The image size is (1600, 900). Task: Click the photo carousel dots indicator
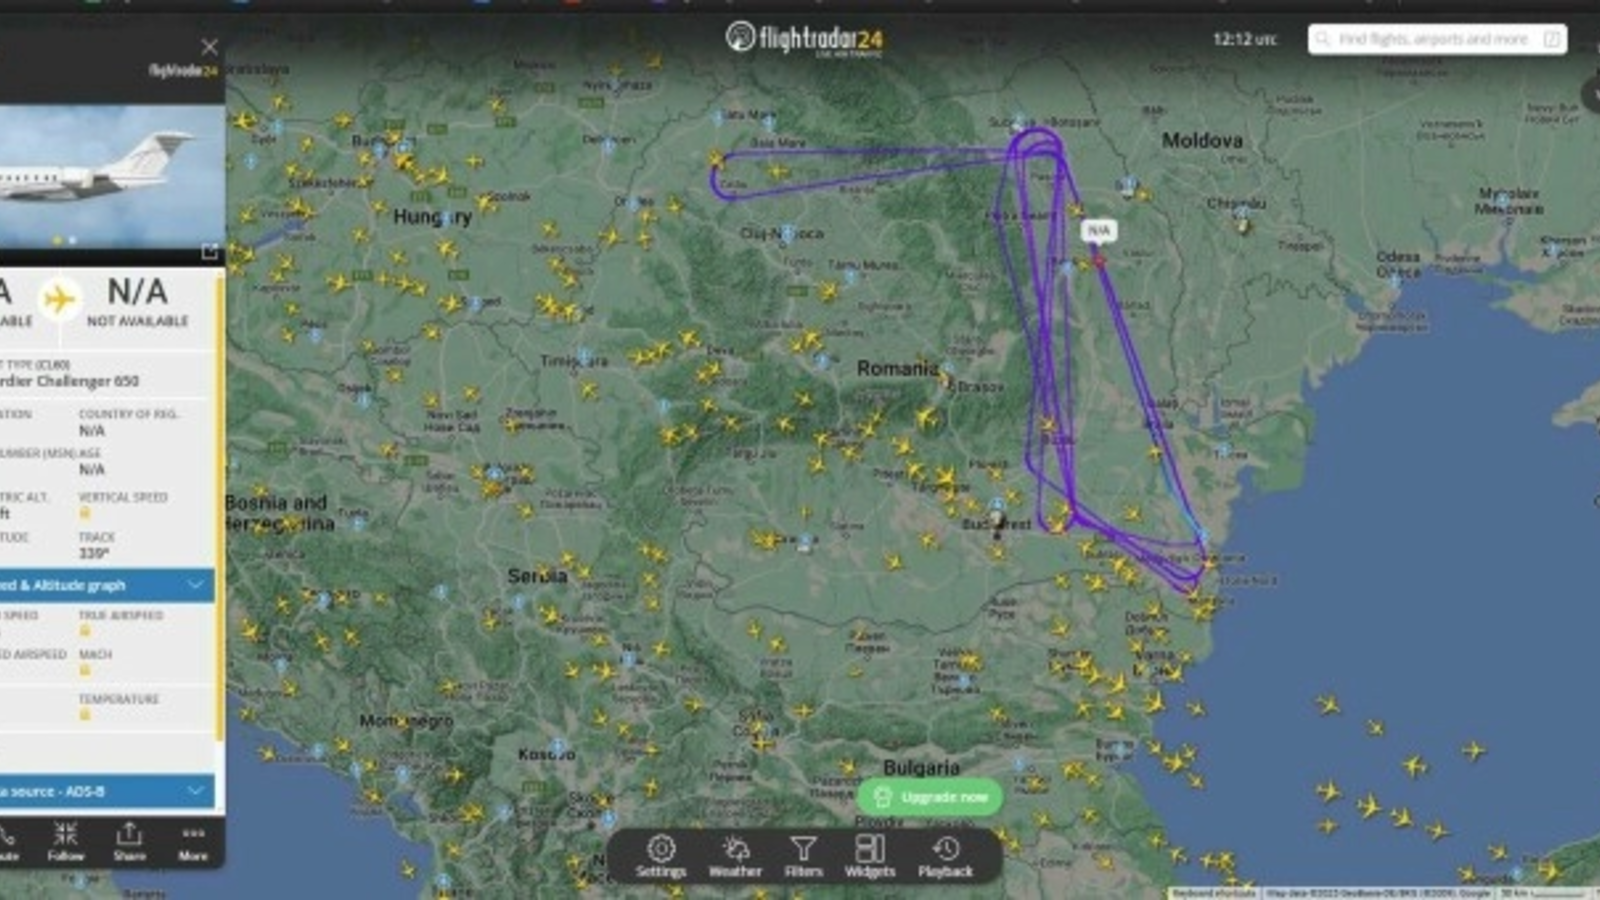click(64, 240)
